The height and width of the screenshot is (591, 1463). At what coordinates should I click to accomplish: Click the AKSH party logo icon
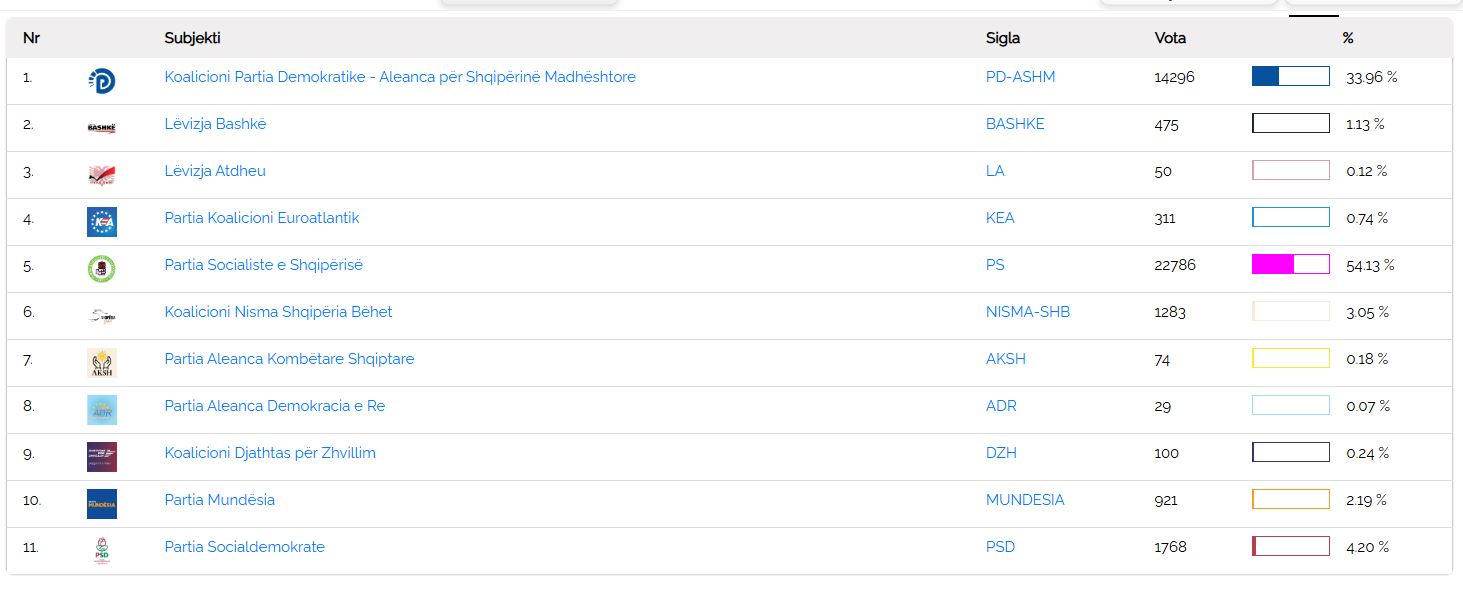101,362
